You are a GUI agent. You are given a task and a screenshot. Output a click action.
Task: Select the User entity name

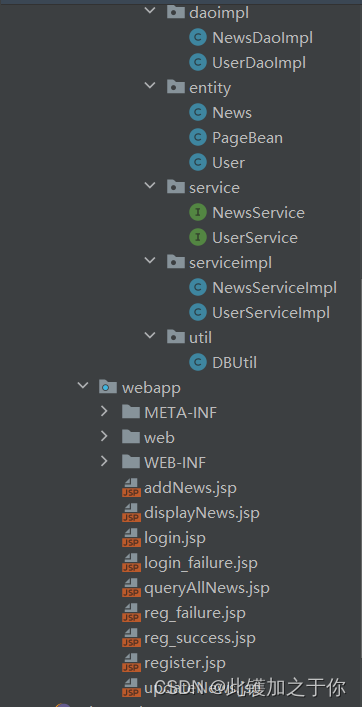[x=229, y=162]
